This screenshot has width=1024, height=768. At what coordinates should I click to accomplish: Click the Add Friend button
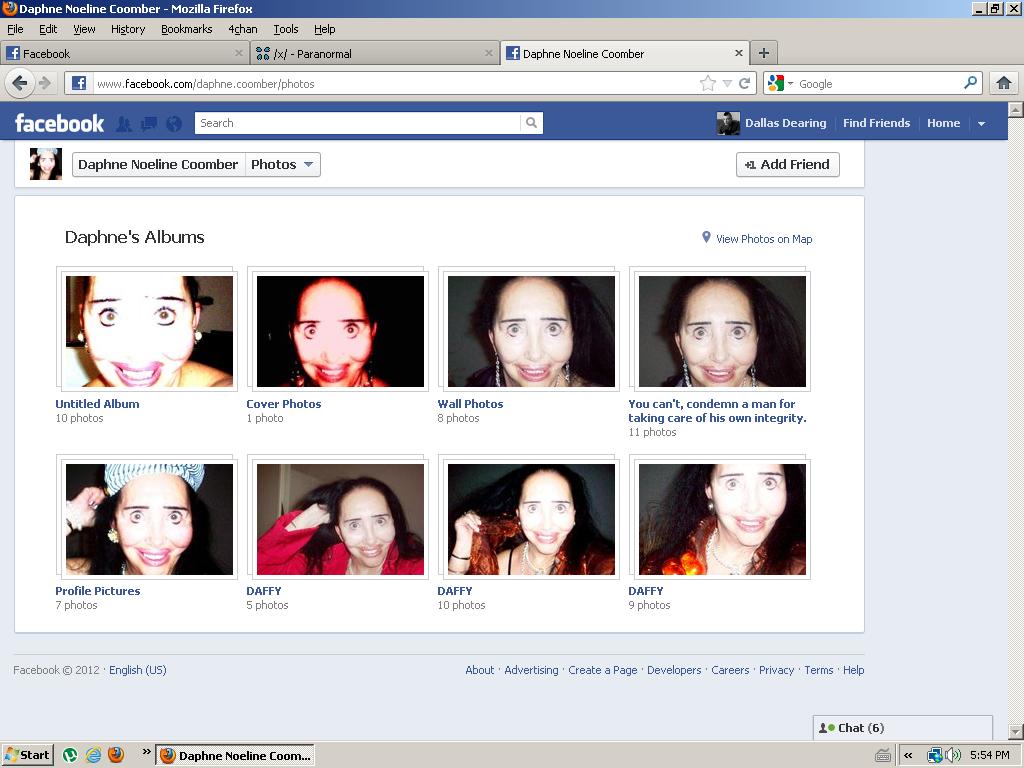point(788,165)
